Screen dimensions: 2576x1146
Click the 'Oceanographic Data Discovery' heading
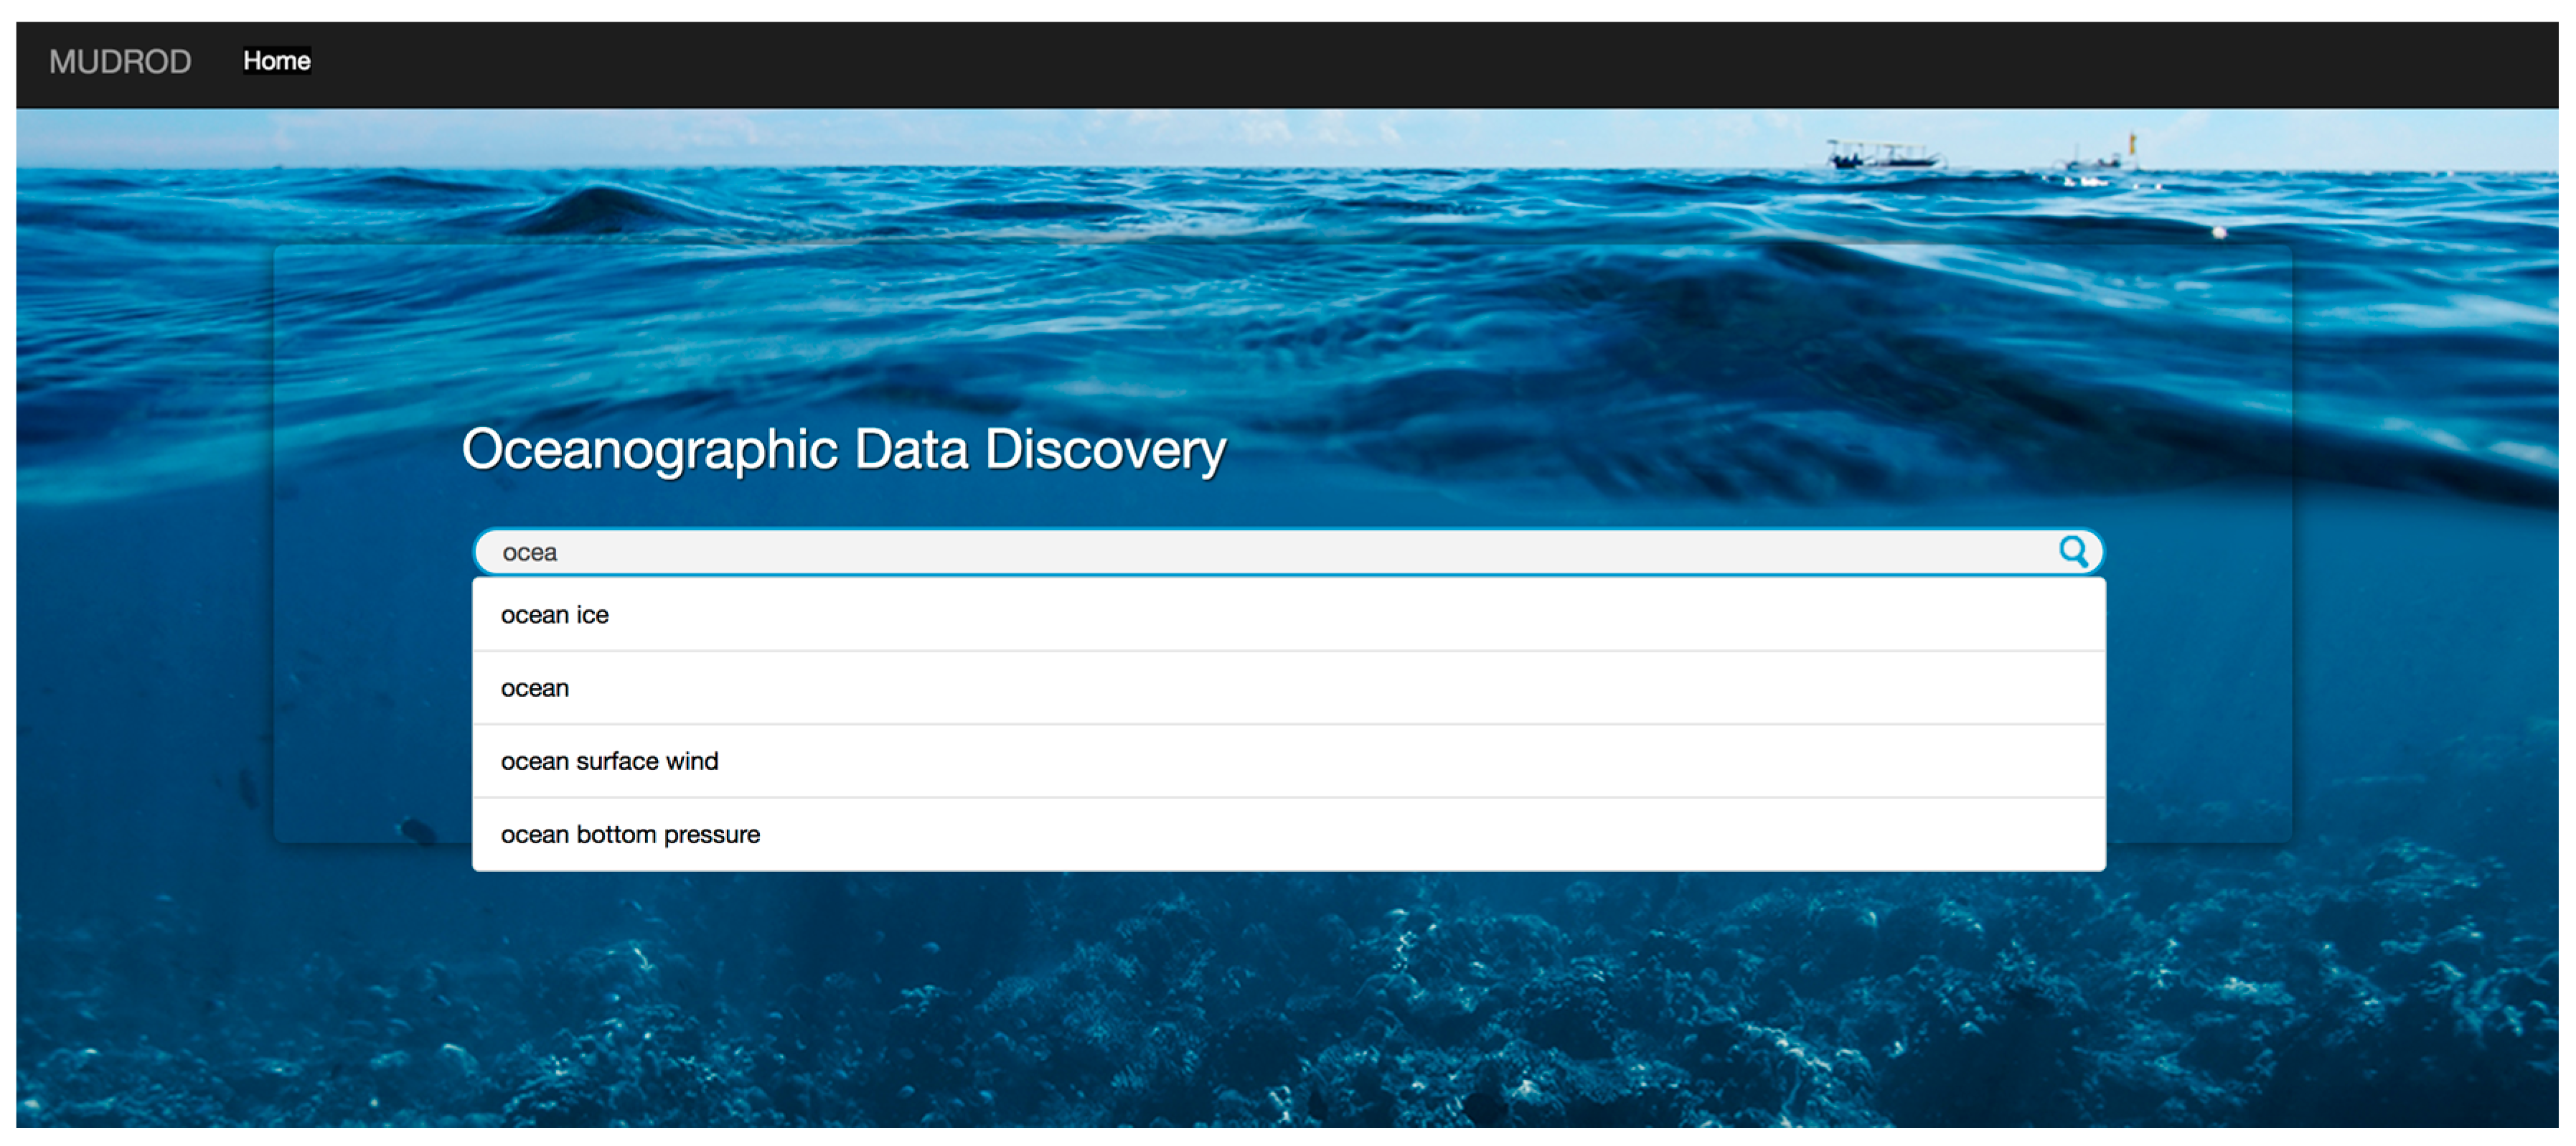pyautogui.click(x=843, y=449)
